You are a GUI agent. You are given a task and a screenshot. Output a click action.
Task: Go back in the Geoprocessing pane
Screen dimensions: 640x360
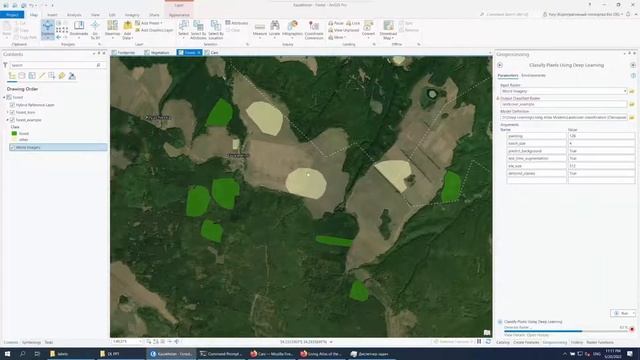tap(500, 65)
